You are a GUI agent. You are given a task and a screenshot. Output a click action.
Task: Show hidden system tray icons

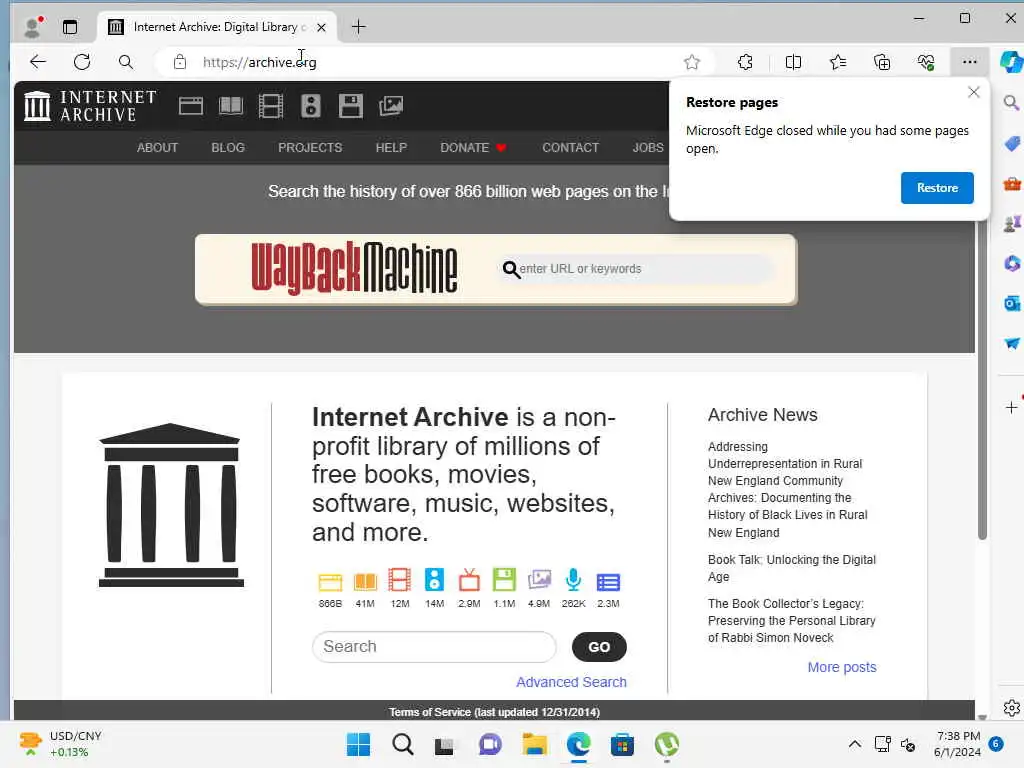(854, 744)
